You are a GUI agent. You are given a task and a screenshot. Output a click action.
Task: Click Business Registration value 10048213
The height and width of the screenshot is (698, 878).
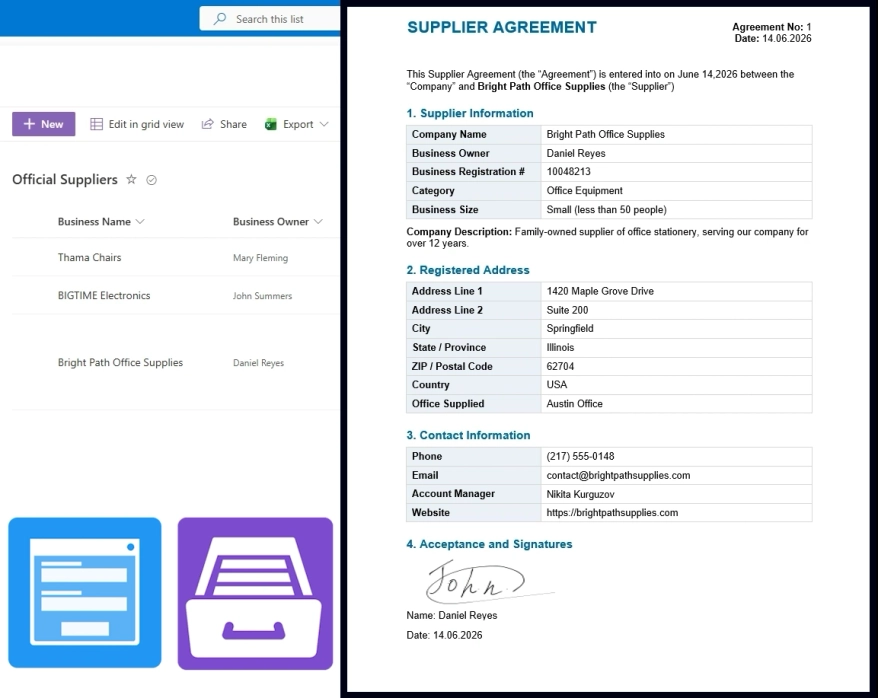click(x=568, y=171)
